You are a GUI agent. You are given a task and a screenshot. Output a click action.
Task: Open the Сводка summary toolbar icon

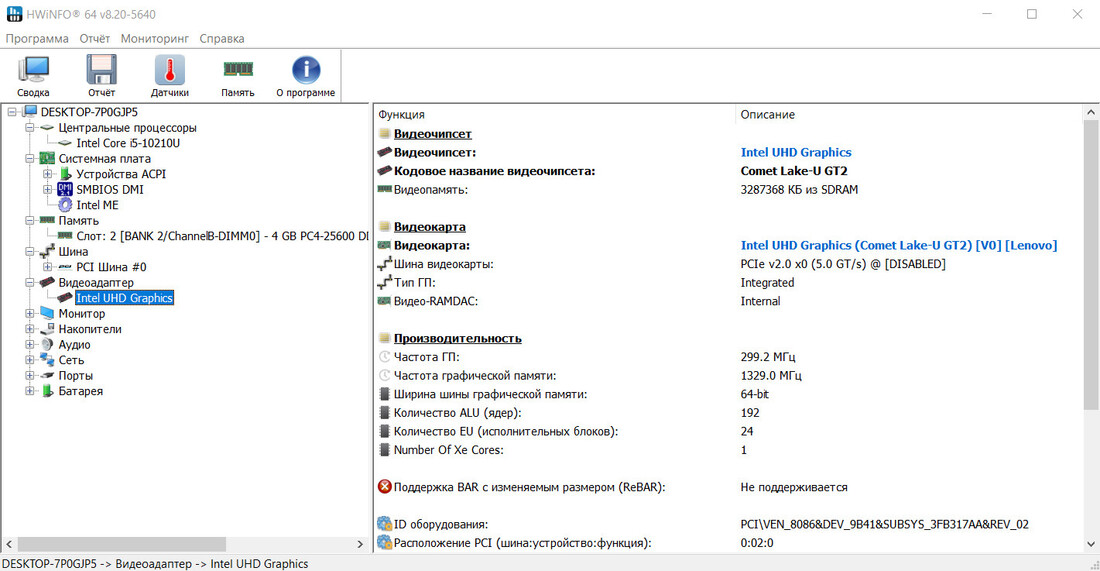(33, 76)
